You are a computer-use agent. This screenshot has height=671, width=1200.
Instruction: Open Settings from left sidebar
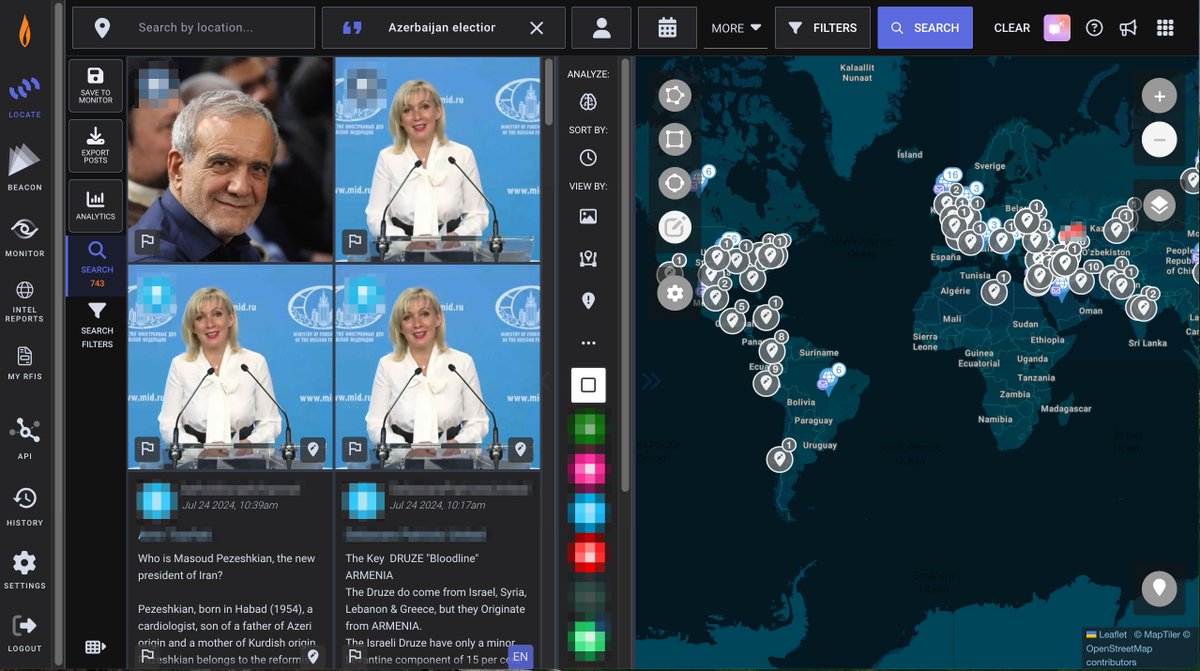click(25, 570)
